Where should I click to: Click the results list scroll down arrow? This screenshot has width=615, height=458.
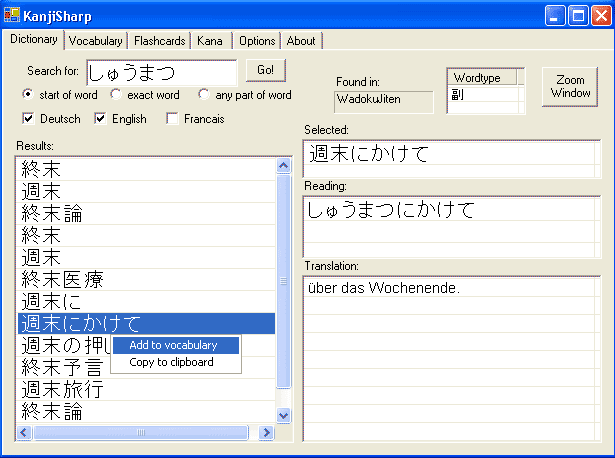click(x=283, y=415)
